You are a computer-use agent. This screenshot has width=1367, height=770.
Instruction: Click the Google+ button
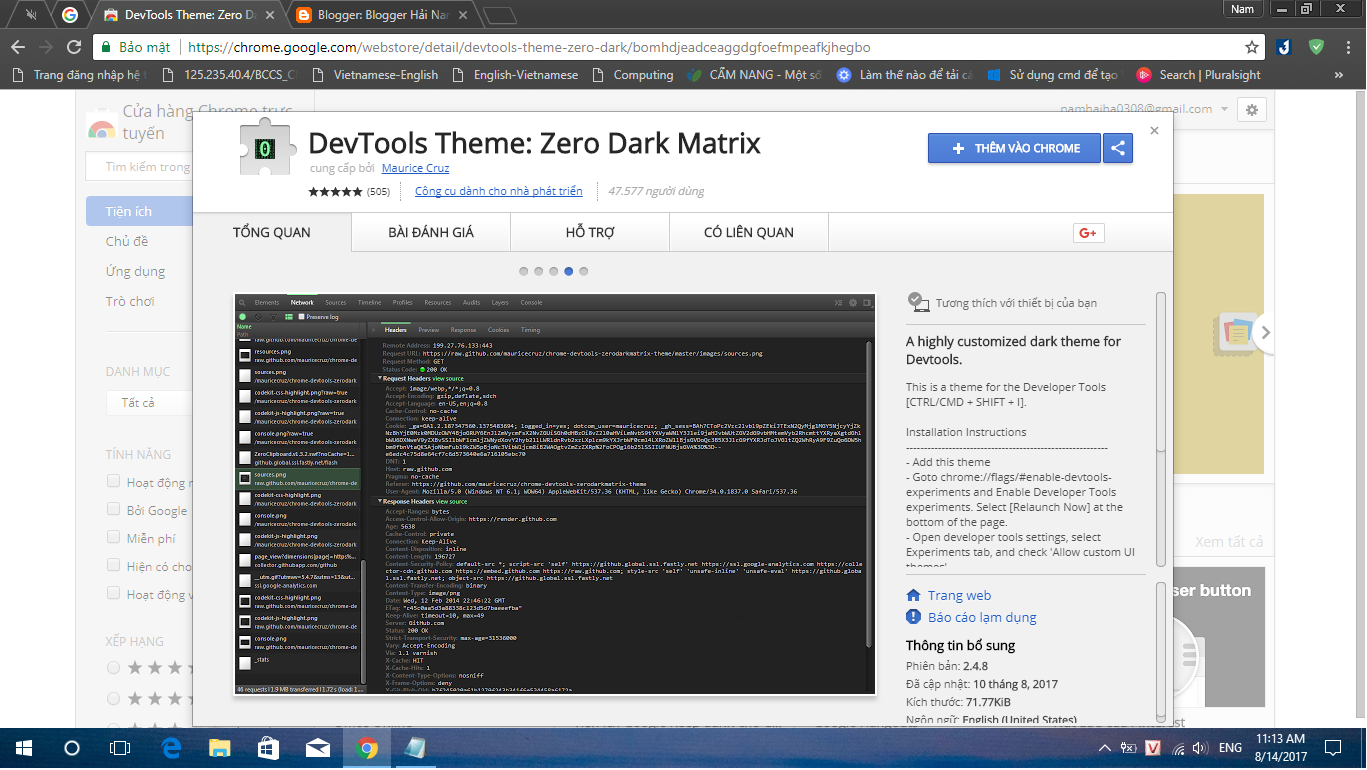(1088, 233)
